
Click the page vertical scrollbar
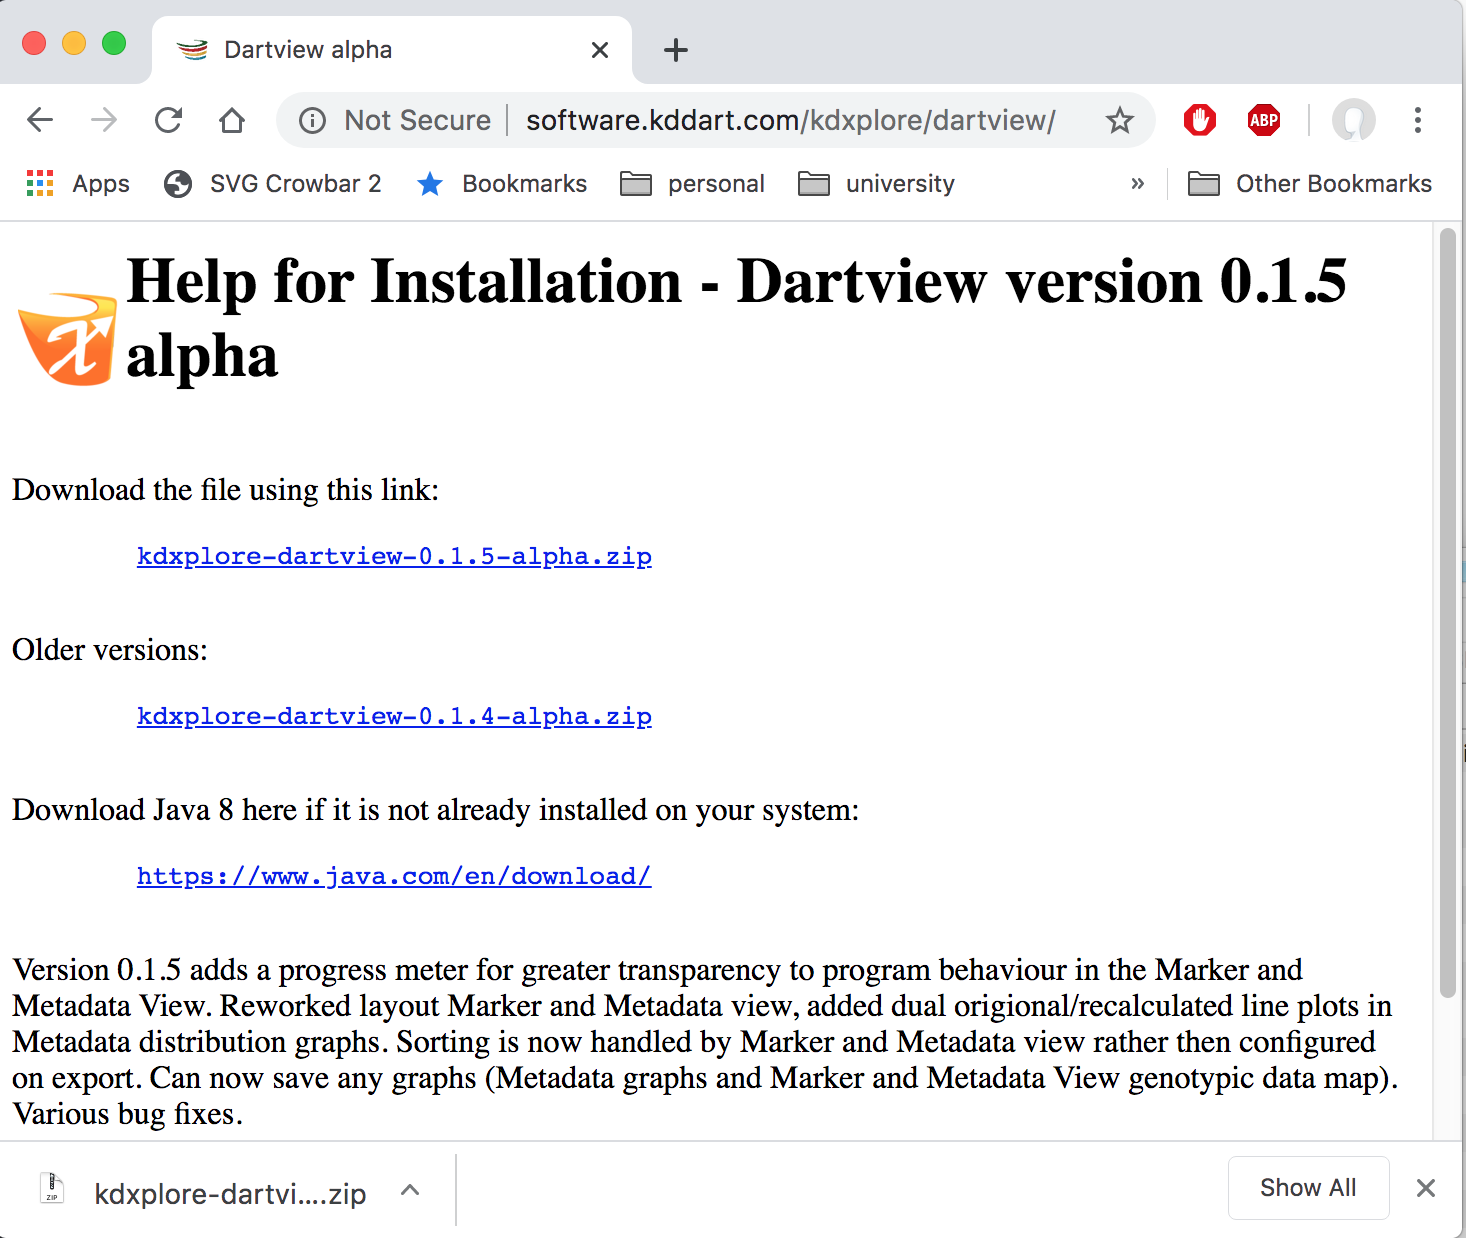pos(1448,613)
